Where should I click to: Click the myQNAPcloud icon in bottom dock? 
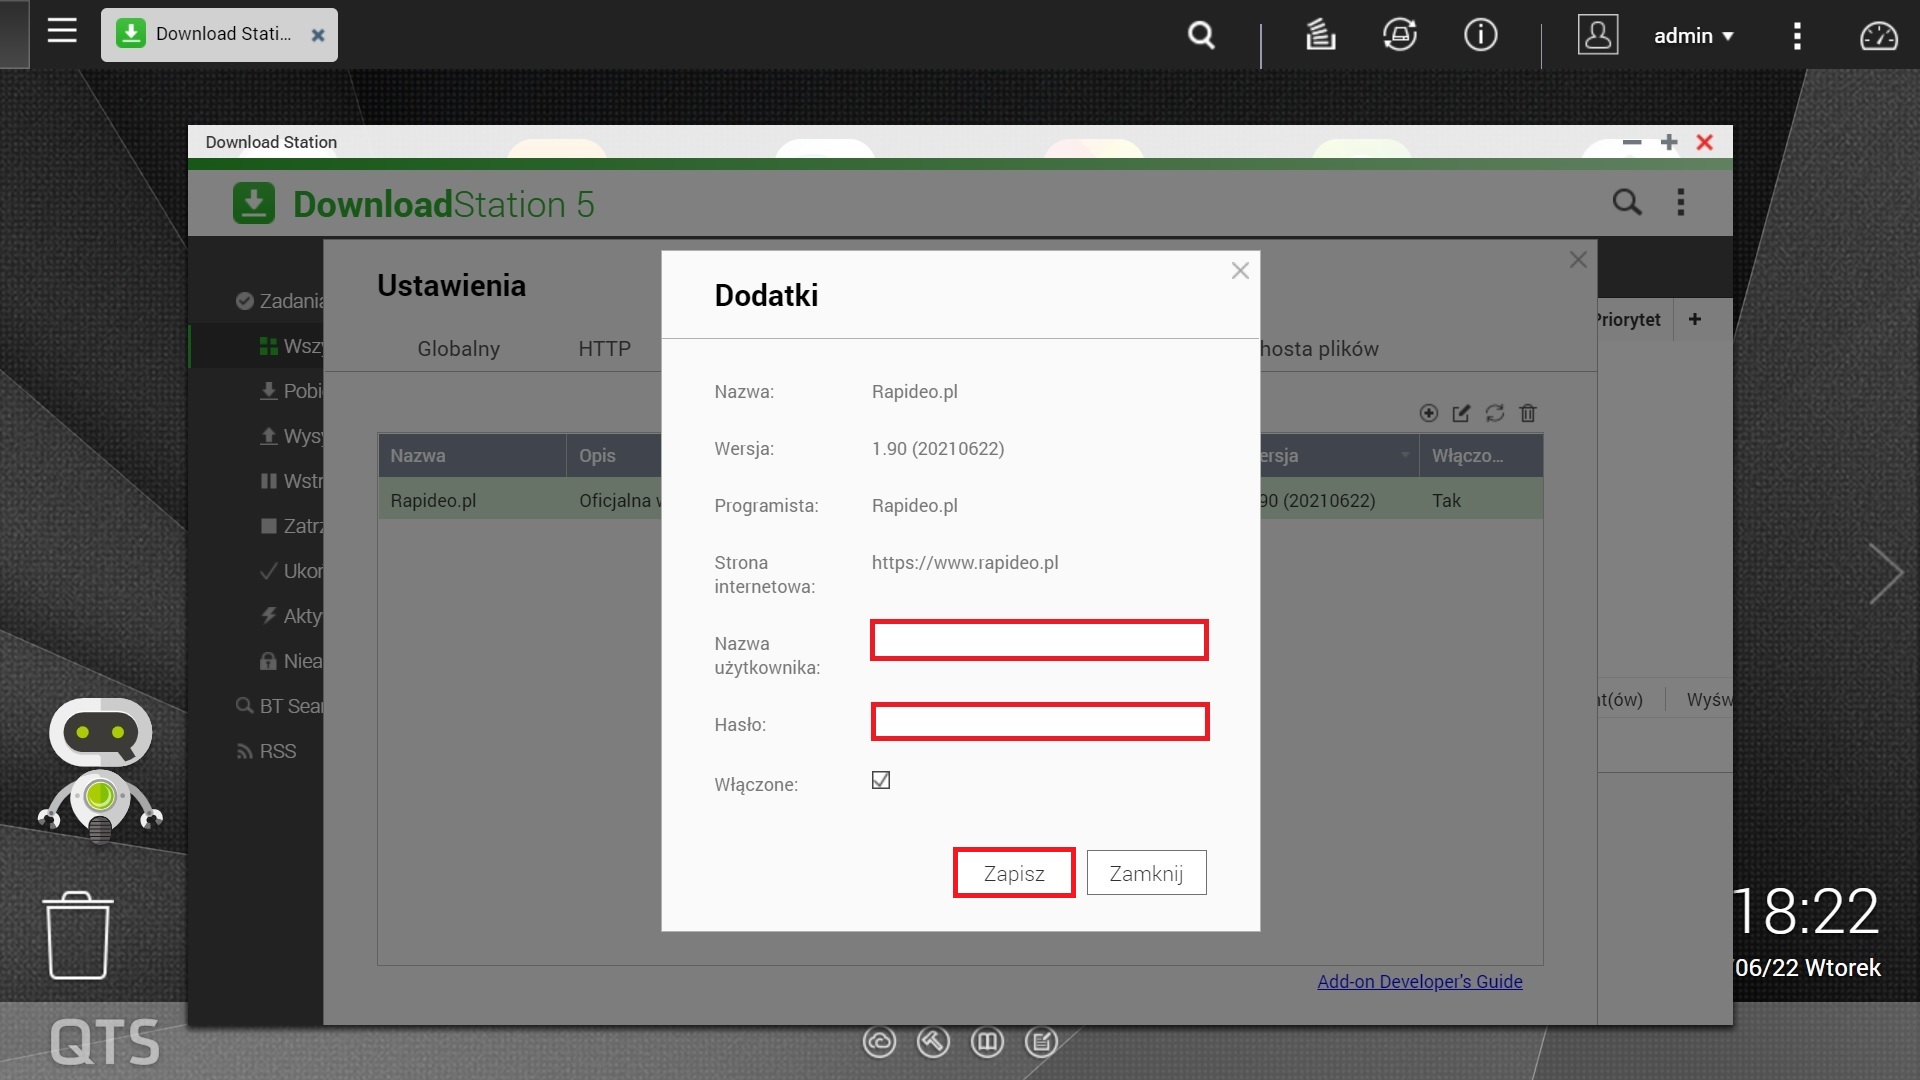pyautogui.click(x=879, y=1042)
